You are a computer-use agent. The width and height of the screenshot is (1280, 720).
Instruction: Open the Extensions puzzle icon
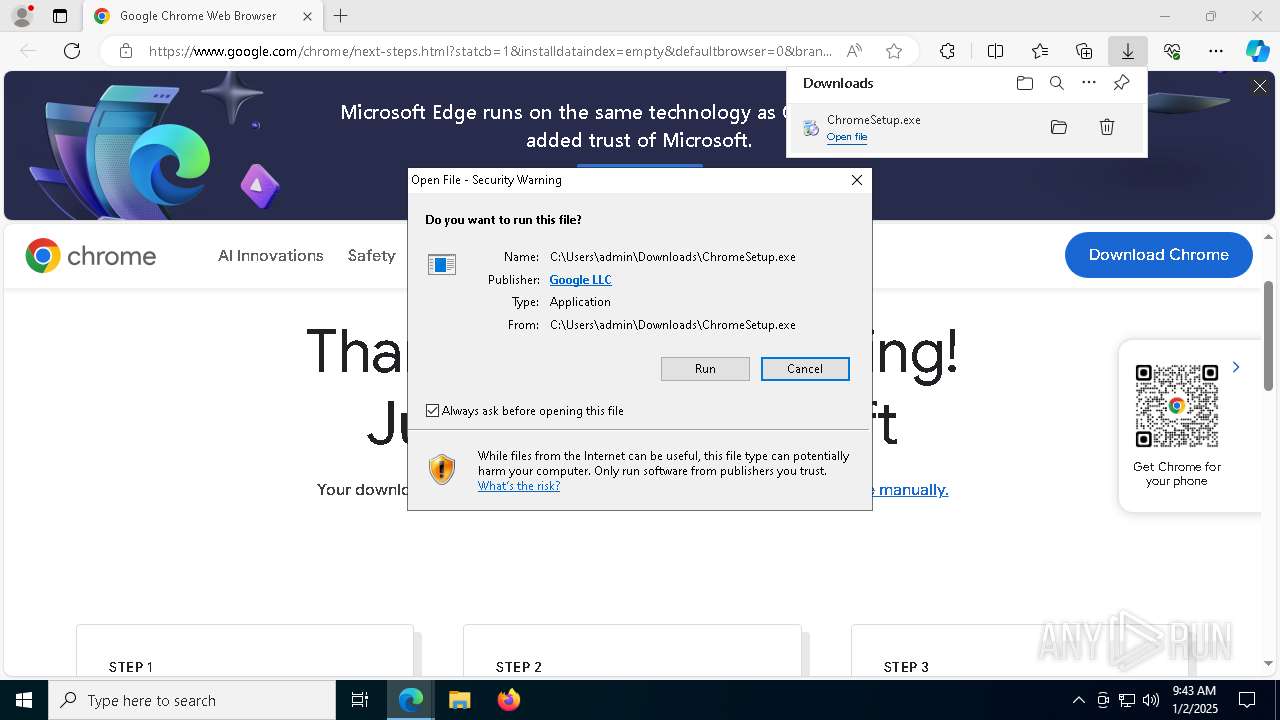click(947, 51)
